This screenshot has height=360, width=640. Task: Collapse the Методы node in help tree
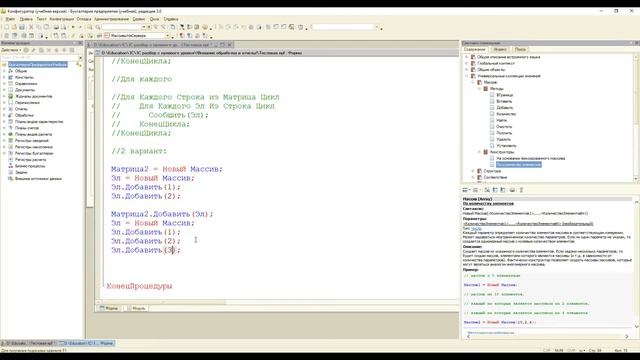pos(479,89)
